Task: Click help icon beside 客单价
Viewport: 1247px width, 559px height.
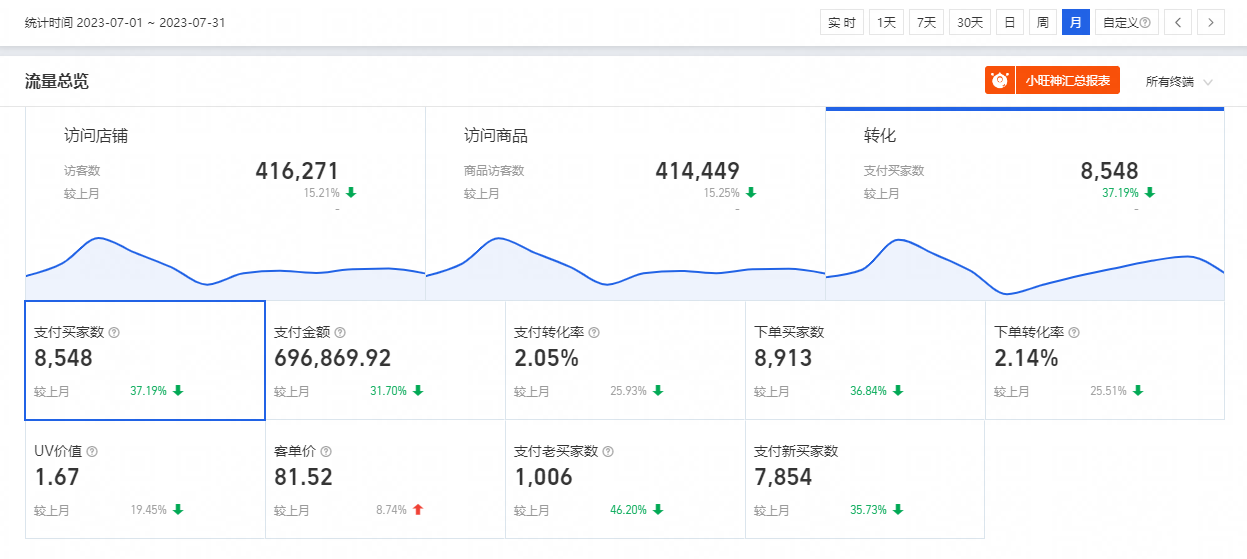Action: pyautogui.click(x=326, y=452)
